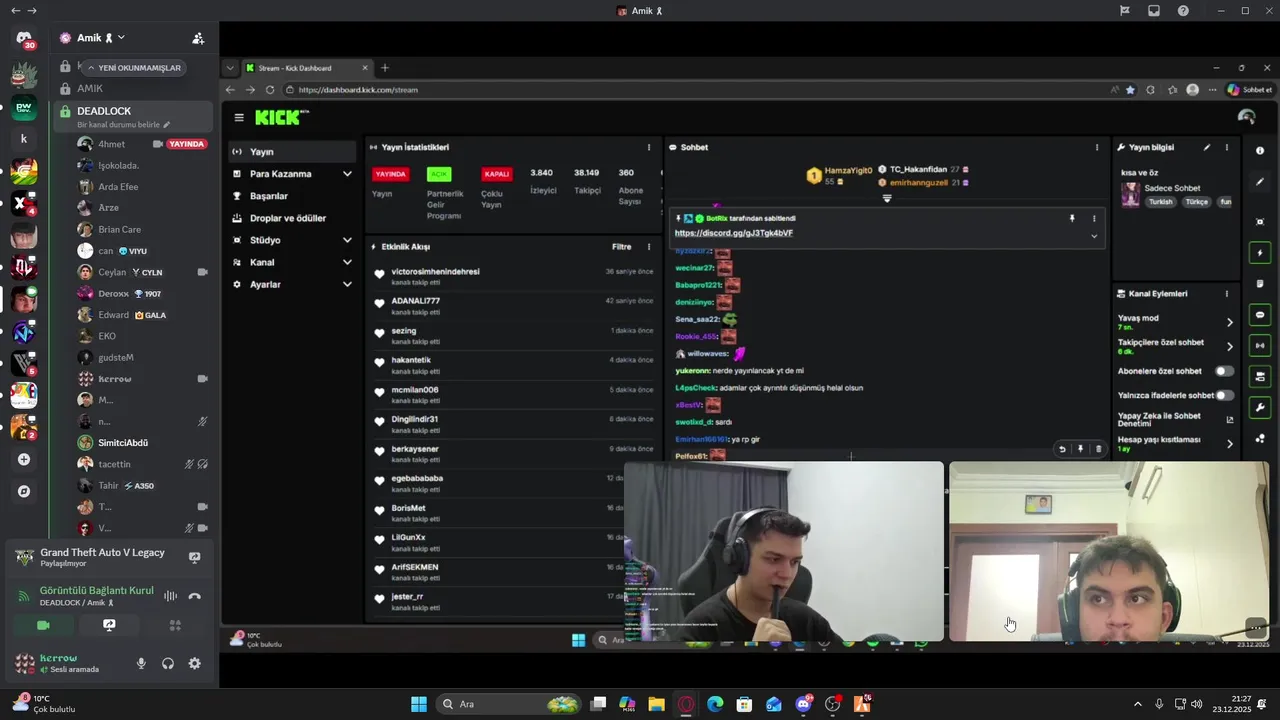
Task: Deafen audio with the headphones icon
Action: click(x=168, y=663)
